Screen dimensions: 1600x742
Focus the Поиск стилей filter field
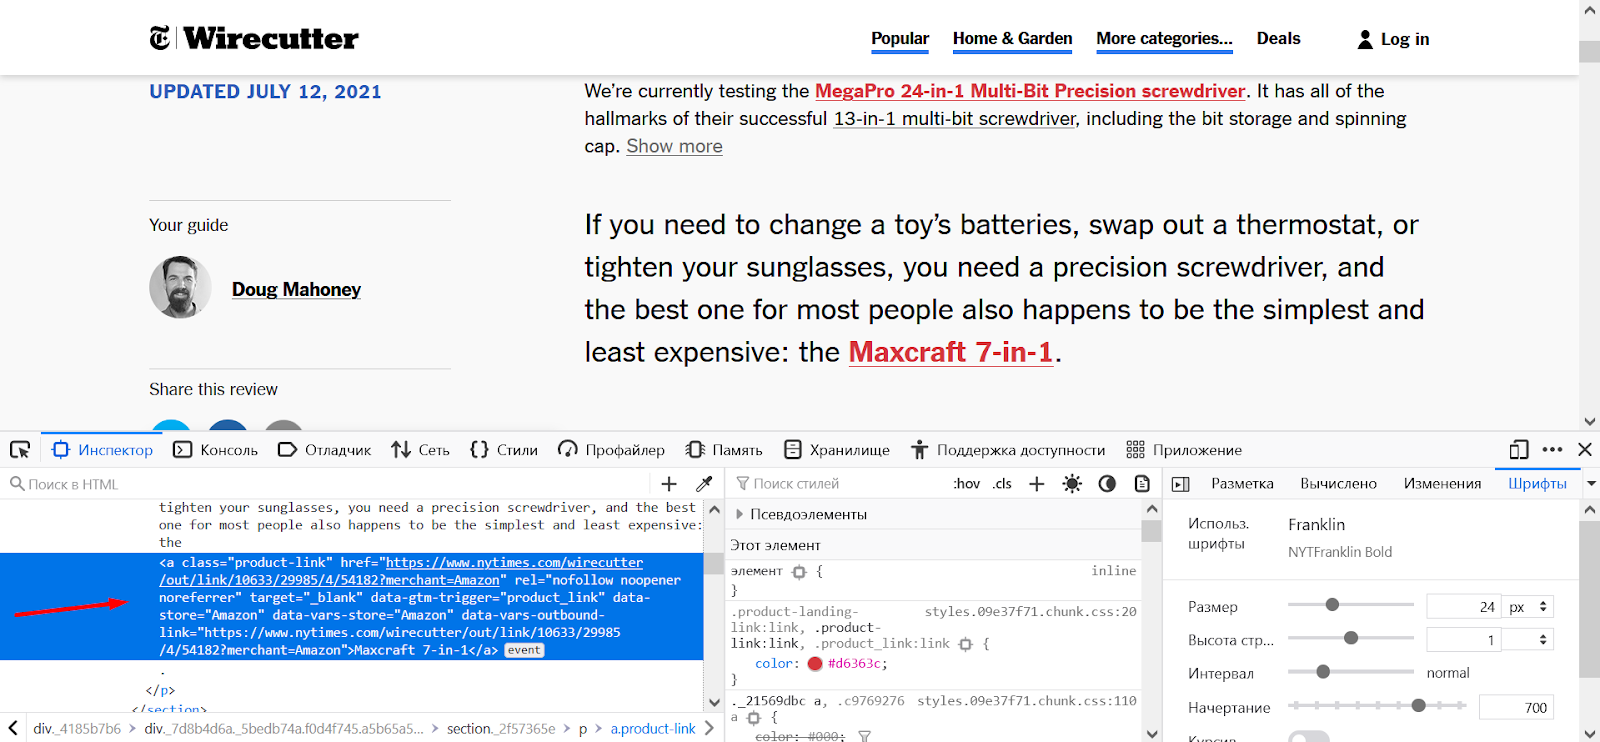[x=838, y=484]
